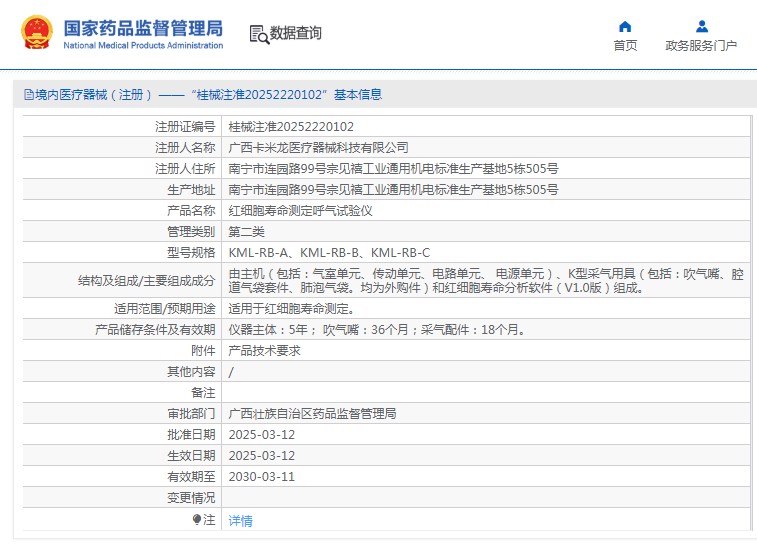Click the national emblem logo
The width and height of the screenshot is (757, 548).
tap(37, 33)
